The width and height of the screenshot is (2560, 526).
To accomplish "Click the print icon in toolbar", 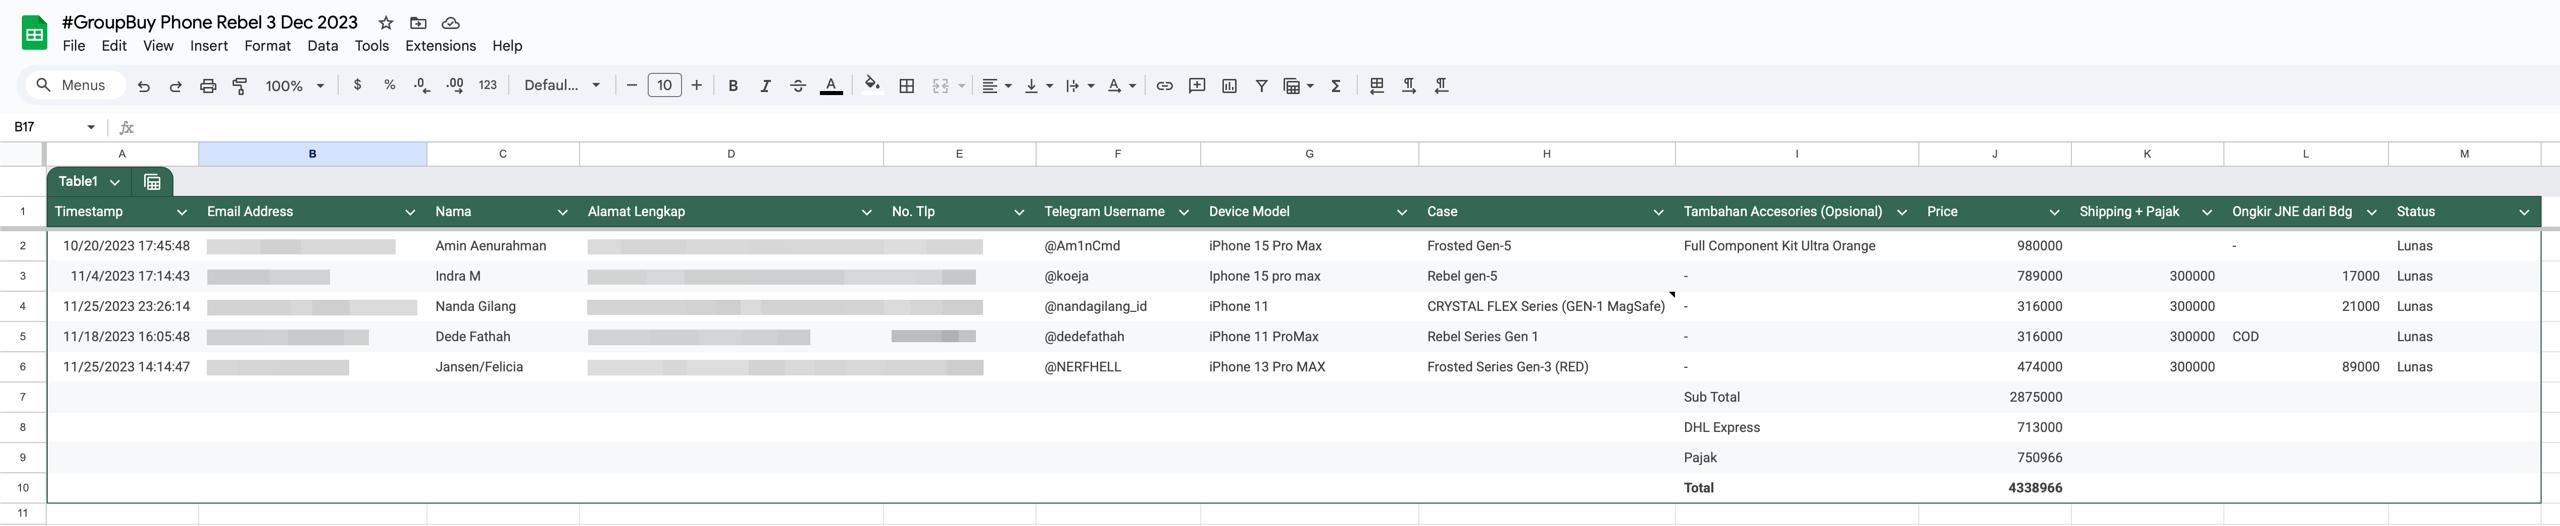I will 208,86.
